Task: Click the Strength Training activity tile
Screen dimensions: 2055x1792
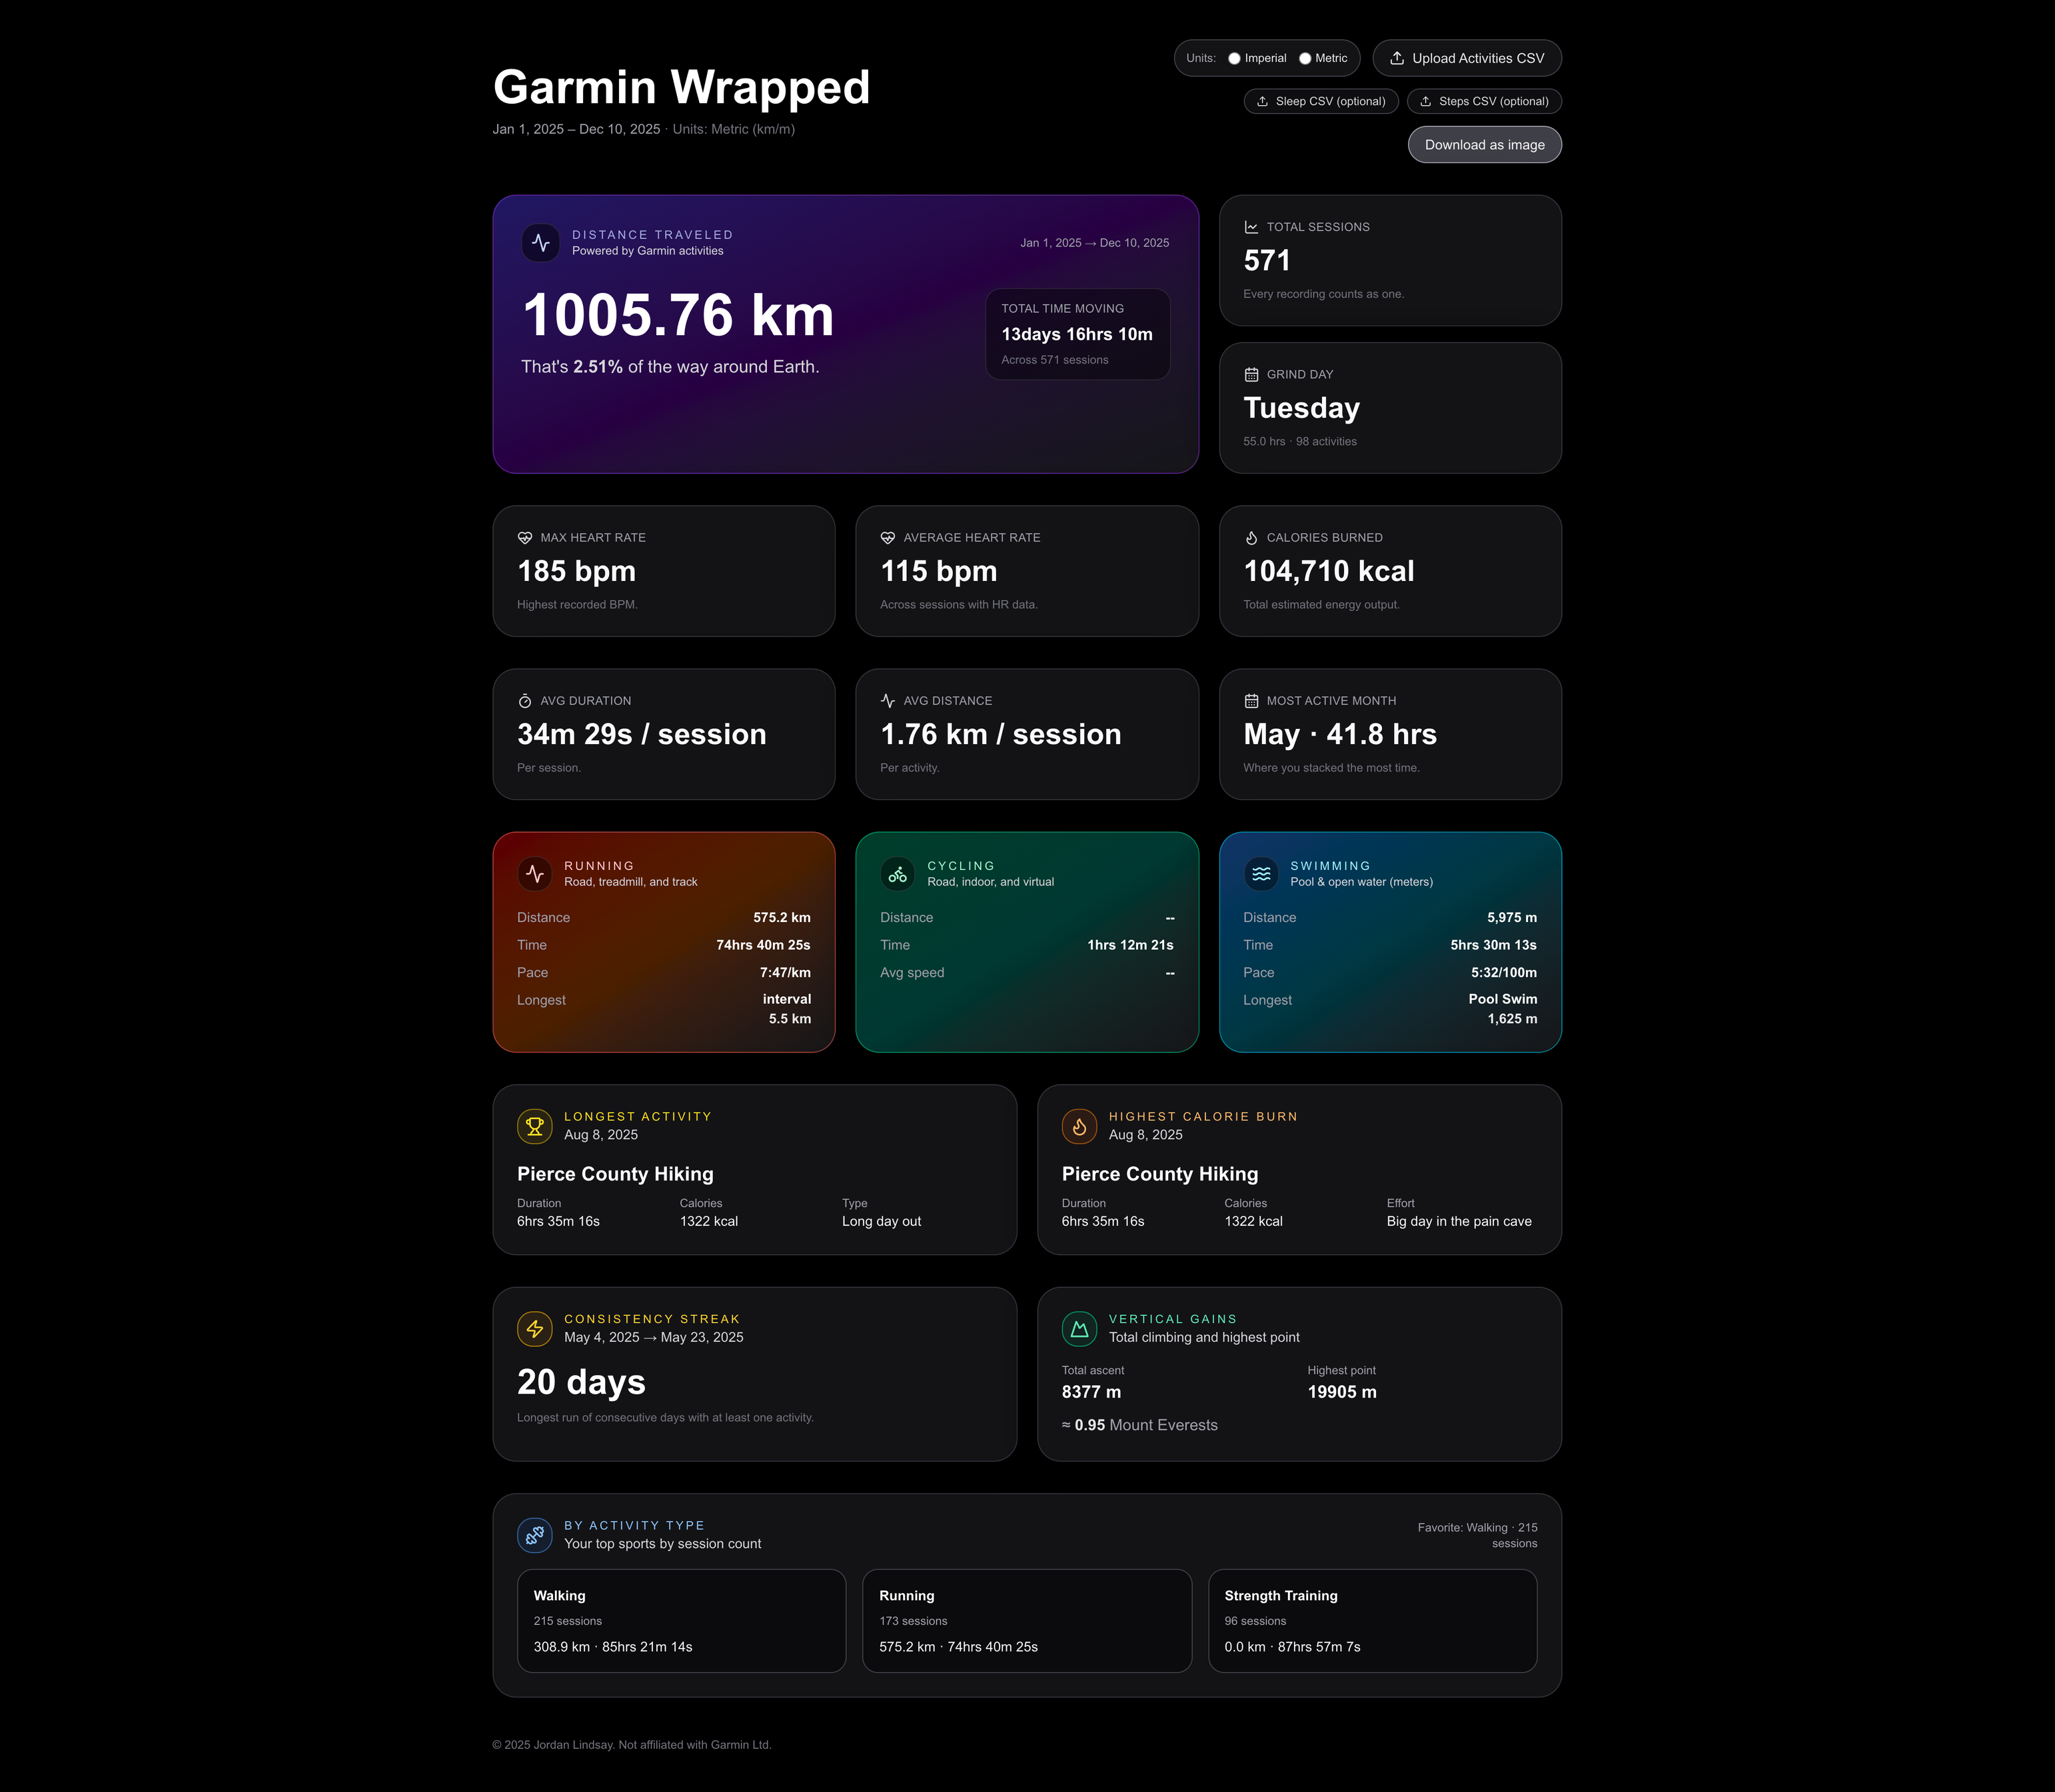Action: [x=1372, y=1620]
